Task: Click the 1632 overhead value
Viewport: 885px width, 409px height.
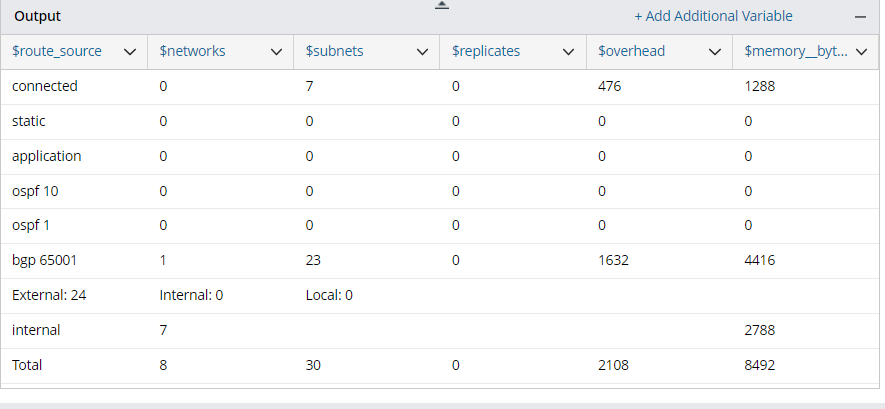Action: [612, 260]
